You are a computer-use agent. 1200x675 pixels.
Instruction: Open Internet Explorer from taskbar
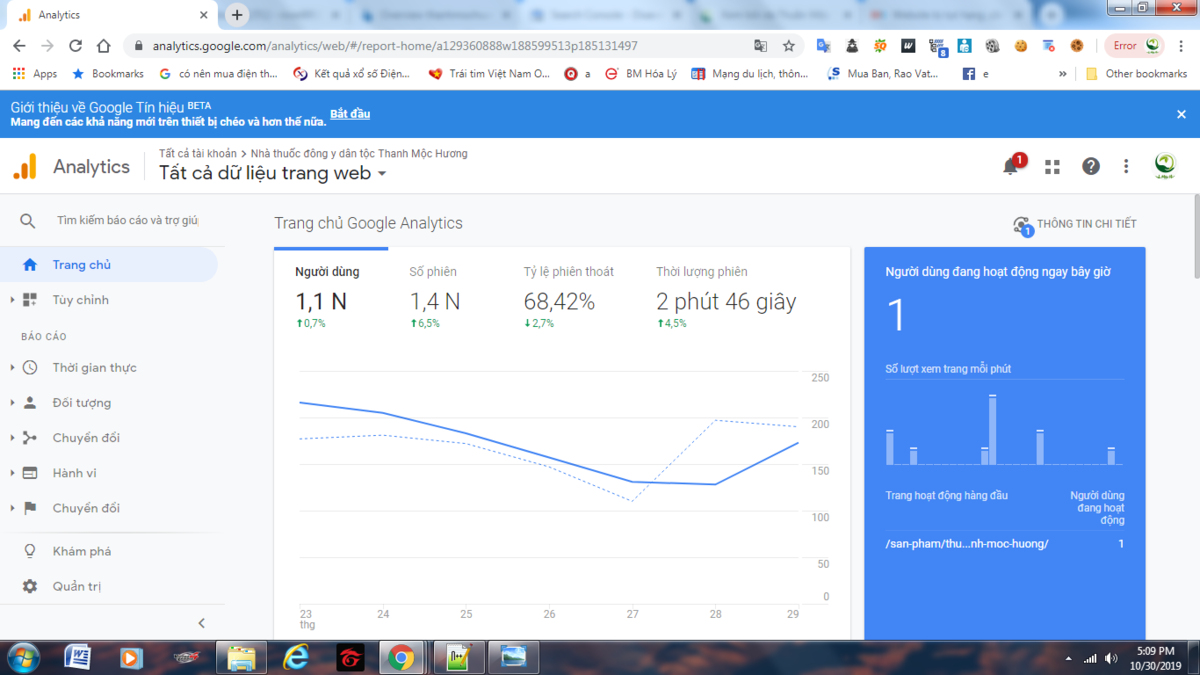coord(296,657)
